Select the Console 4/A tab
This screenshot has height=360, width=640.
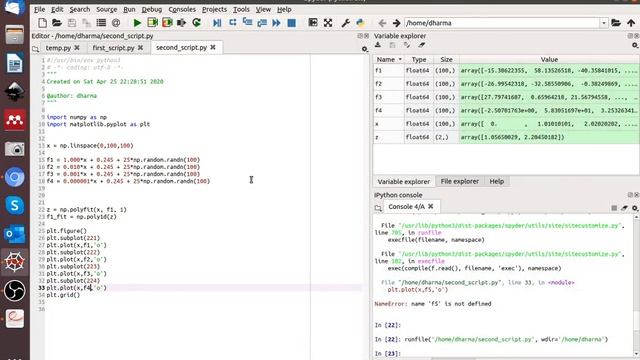coord(407,207)
